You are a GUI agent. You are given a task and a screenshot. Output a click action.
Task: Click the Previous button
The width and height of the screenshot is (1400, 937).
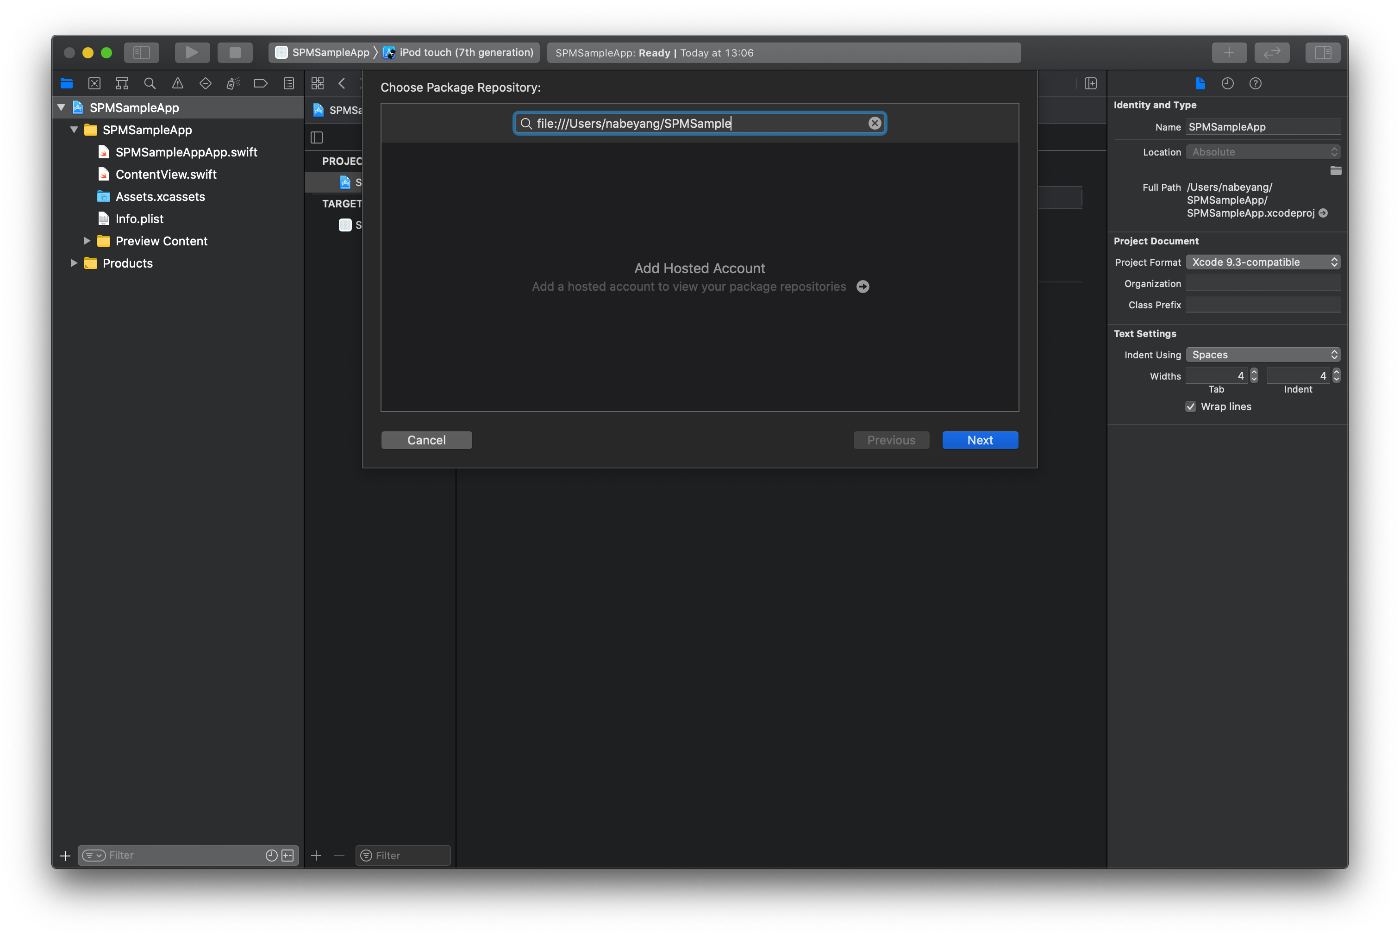click(891, 440)
